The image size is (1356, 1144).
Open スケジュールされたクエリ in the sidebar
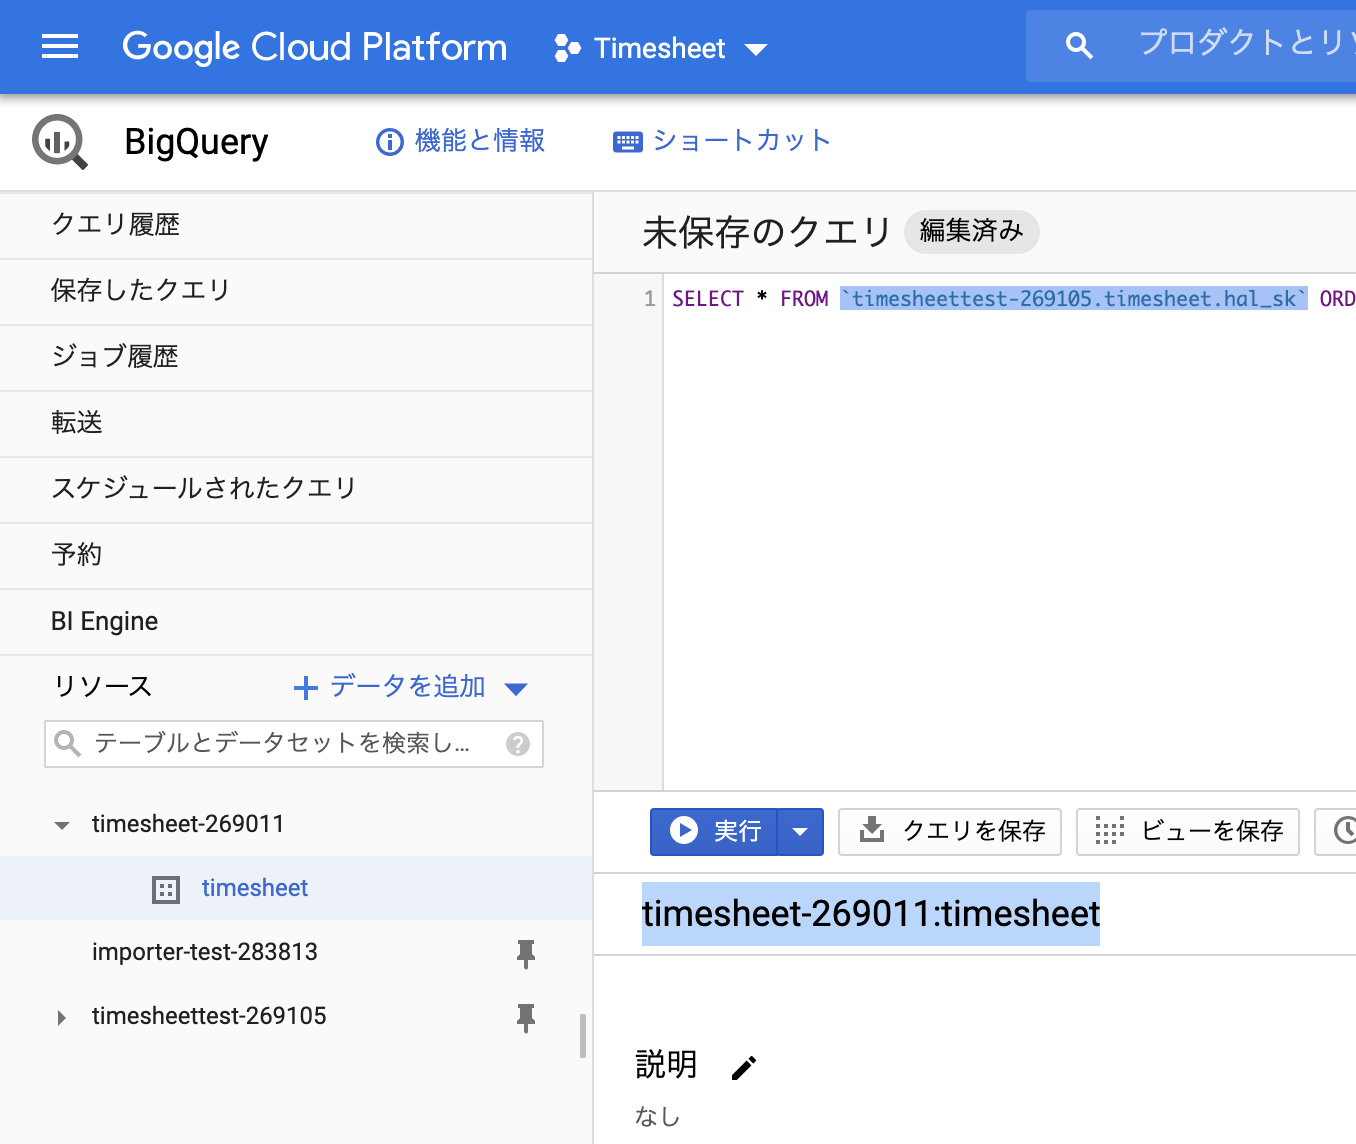pyautogui.click(x=296, y=489)
